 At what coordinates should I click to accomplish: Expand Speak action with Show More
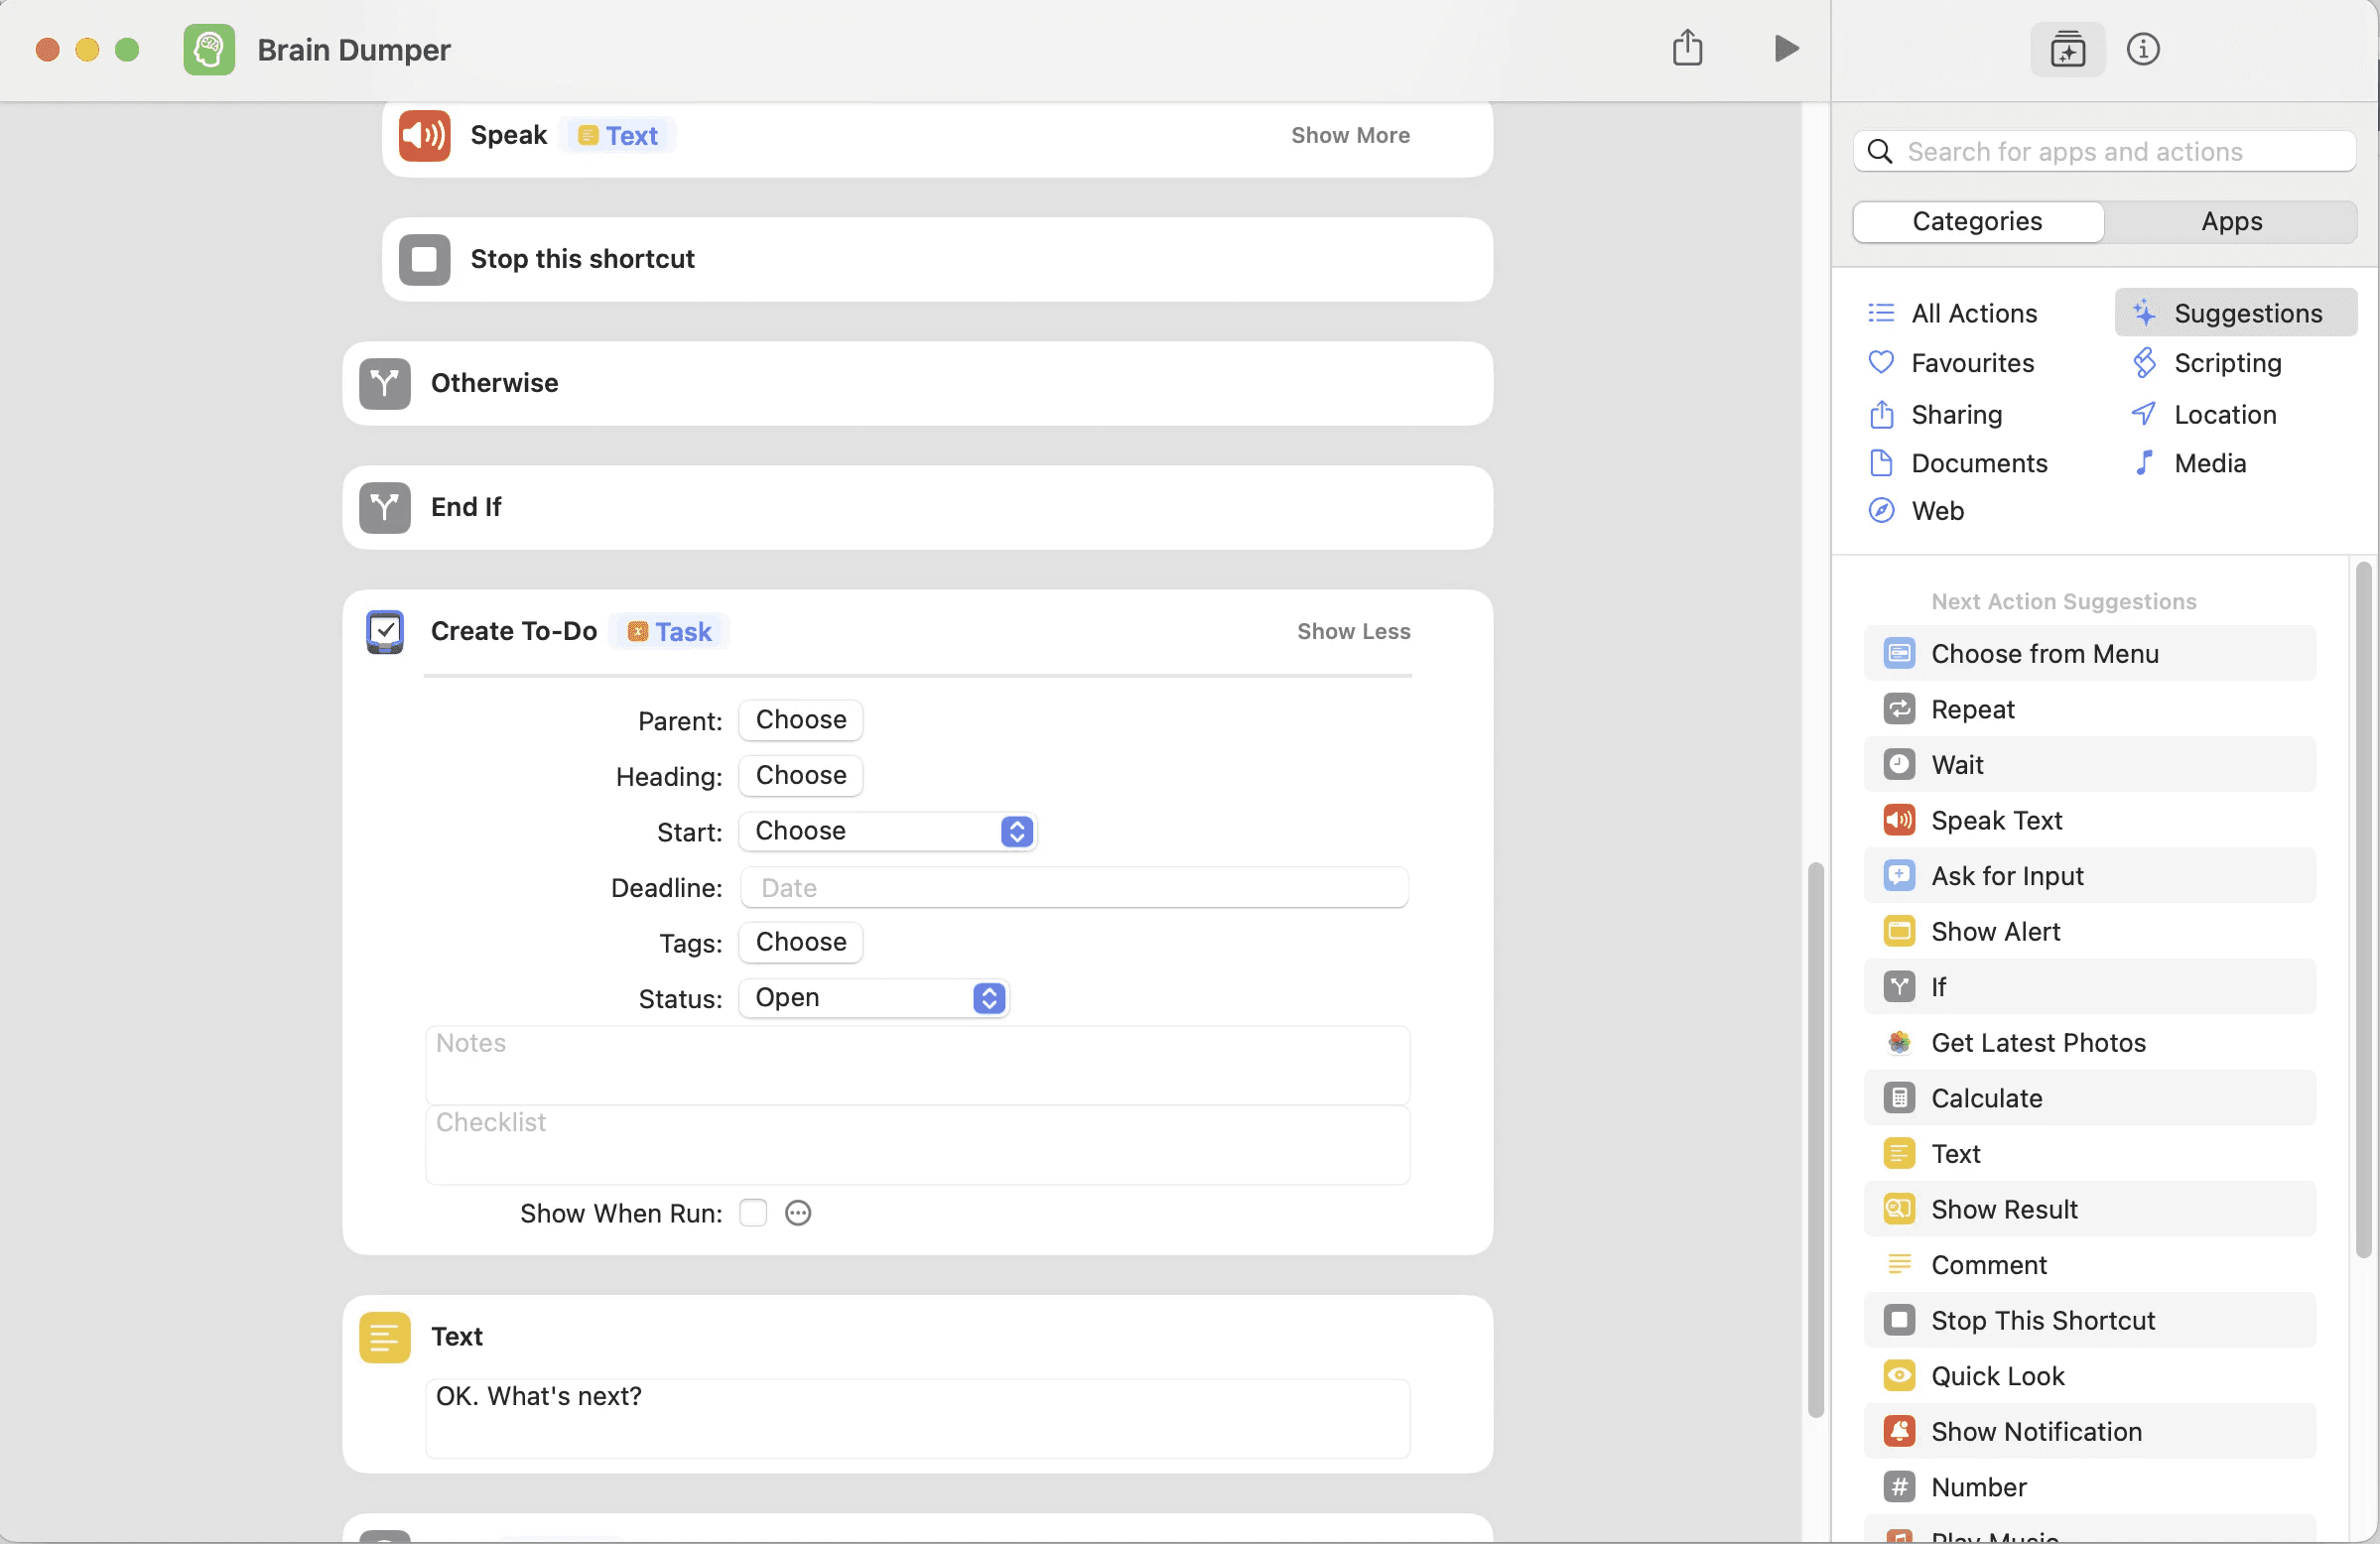(1350, 135)
